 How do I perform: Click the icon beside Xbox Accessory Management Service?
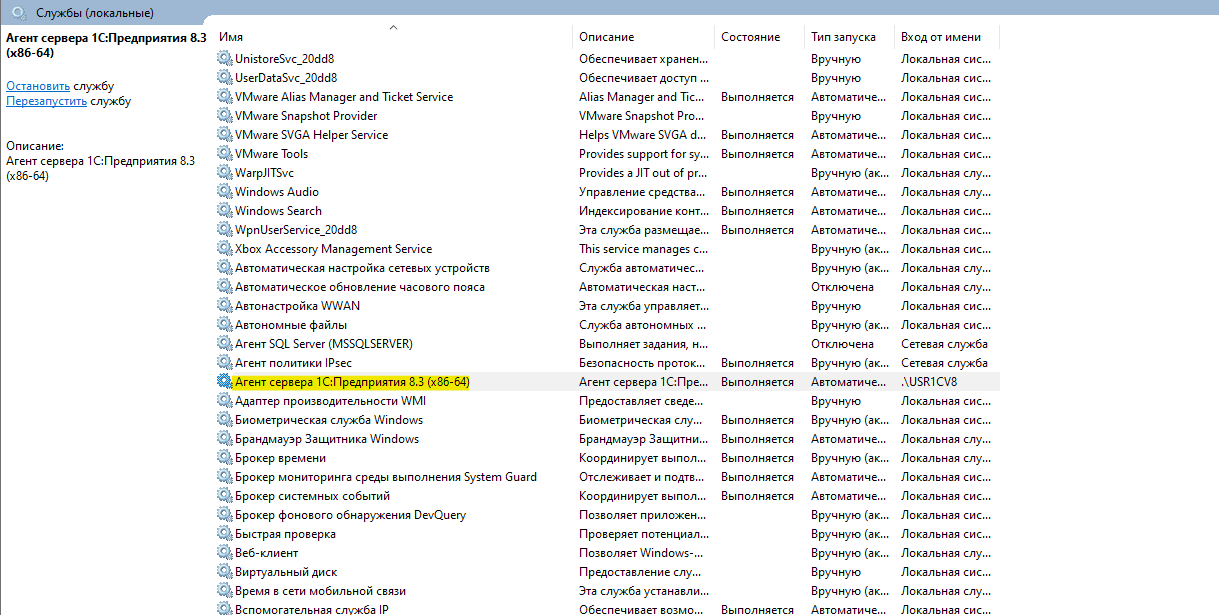point(224,249)
